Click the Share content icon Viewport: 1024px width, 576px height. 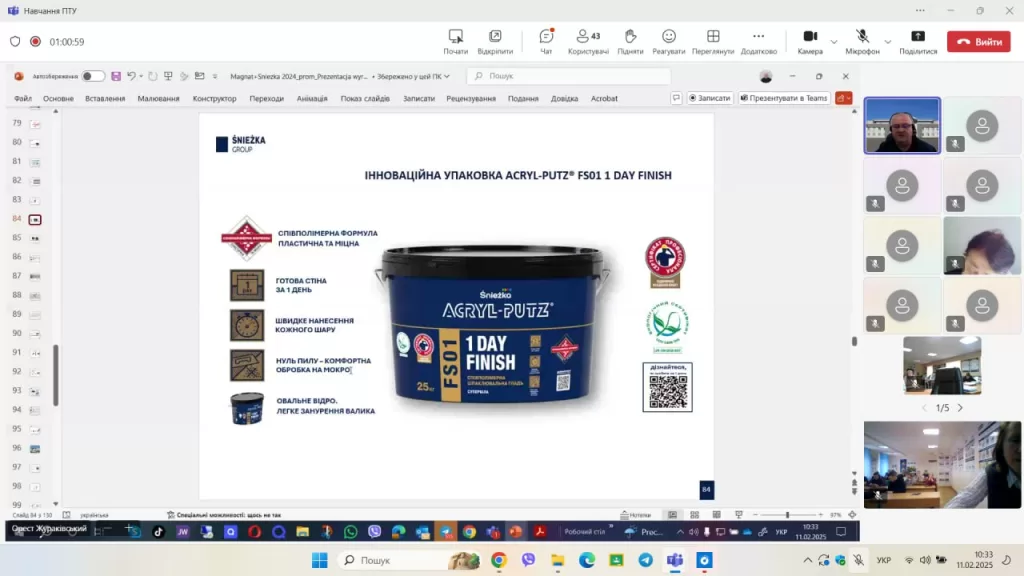click(x=917, y=41)
